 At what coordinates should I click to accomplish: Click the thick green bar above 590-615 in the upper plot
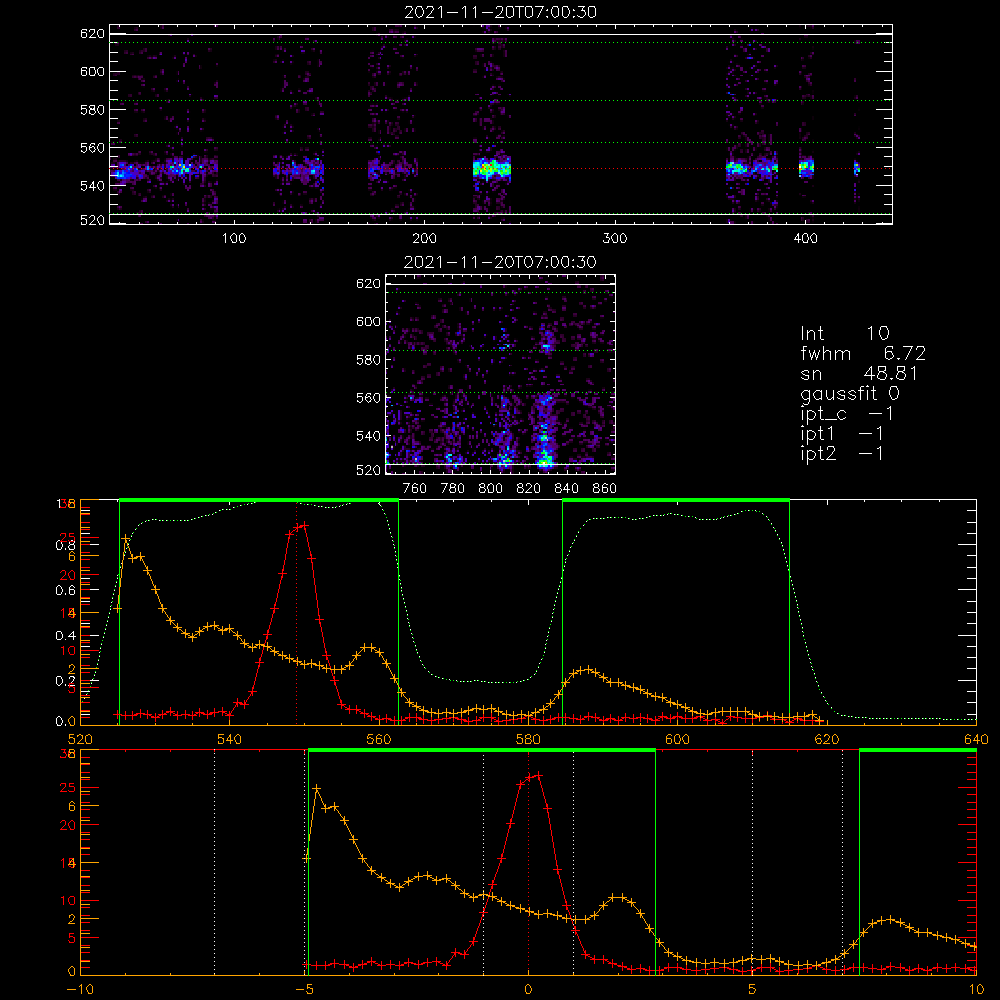coord(675,500)
